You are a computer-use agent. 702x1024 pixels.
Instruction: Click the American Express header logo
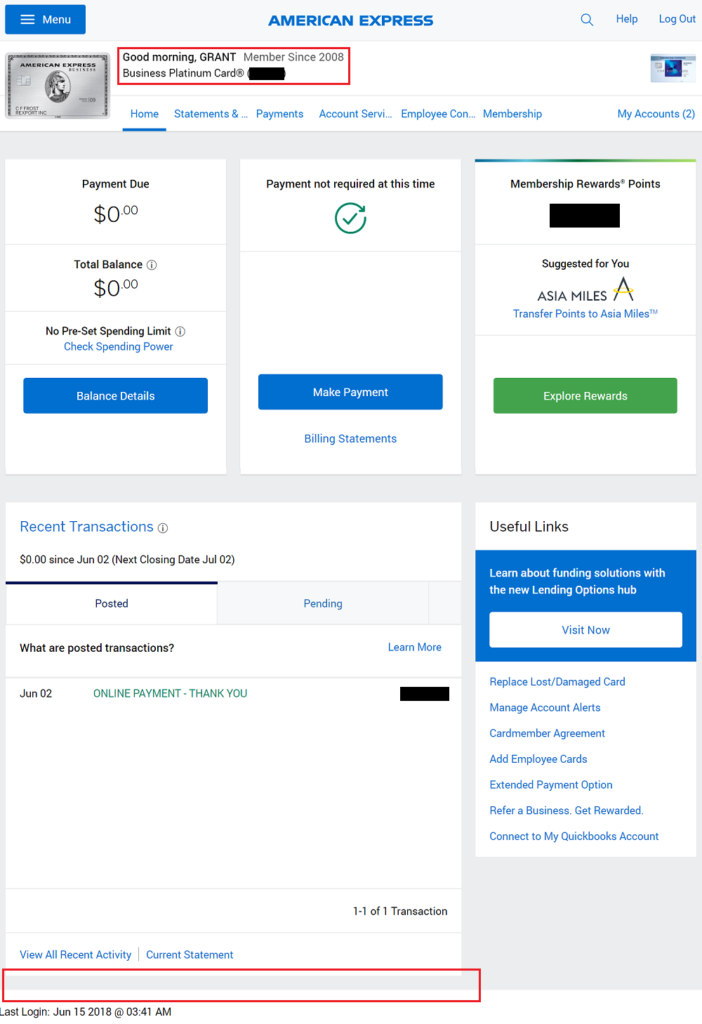[350, 20]
